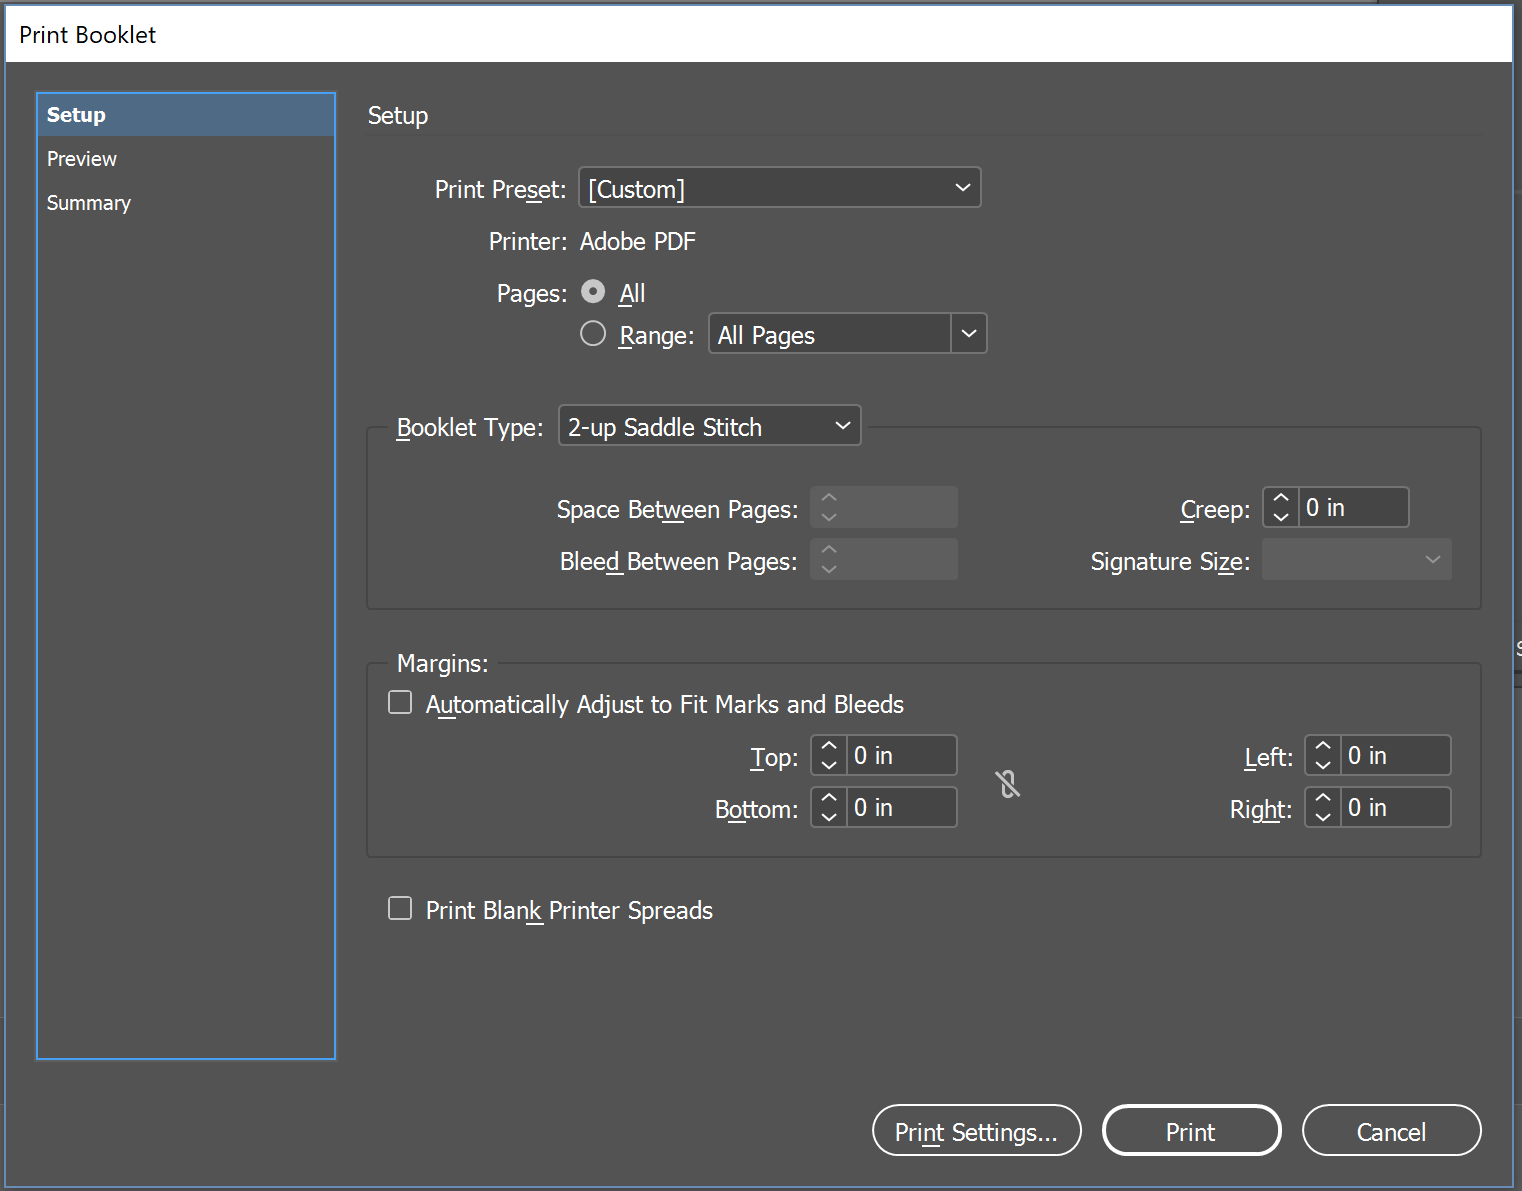Image resolution: width=1522 pixels, height=1191 pixels.
Task: Click the Creep value field
Action: pos(1353,507)
